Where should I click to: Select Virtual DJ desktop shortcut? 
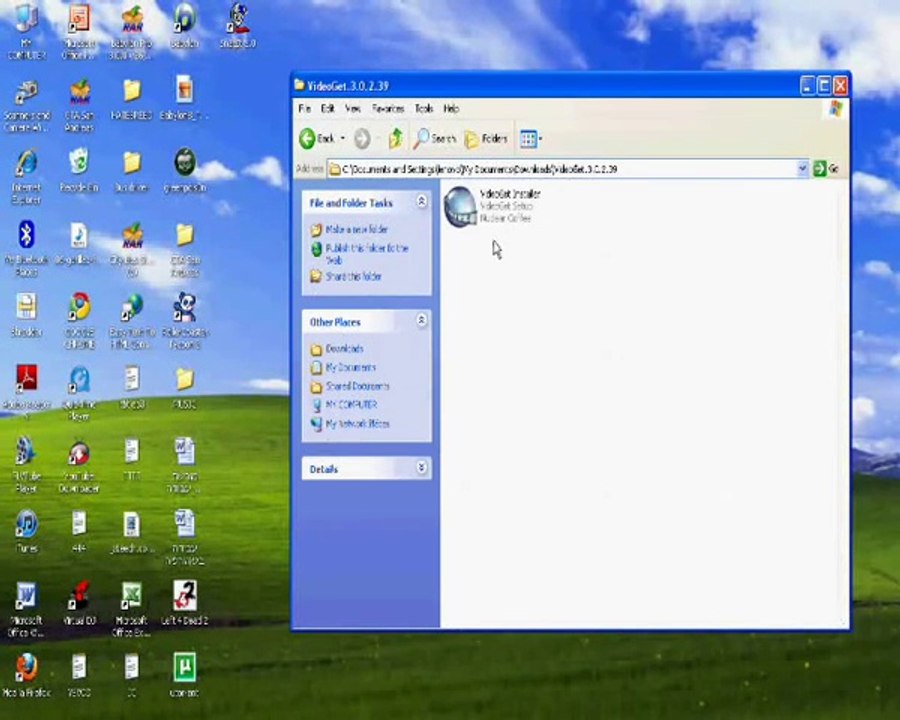[x=79, y=603]
